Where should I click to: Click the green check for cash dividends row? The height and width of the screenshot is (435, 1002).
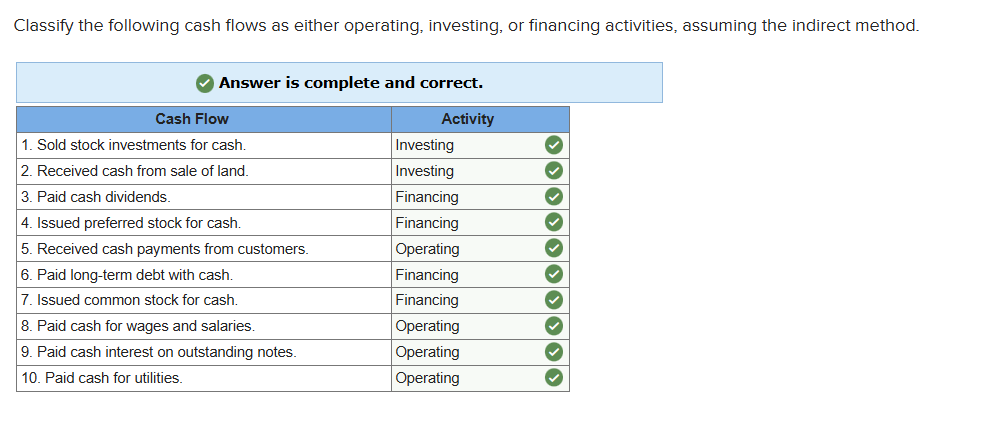point(554,197)
